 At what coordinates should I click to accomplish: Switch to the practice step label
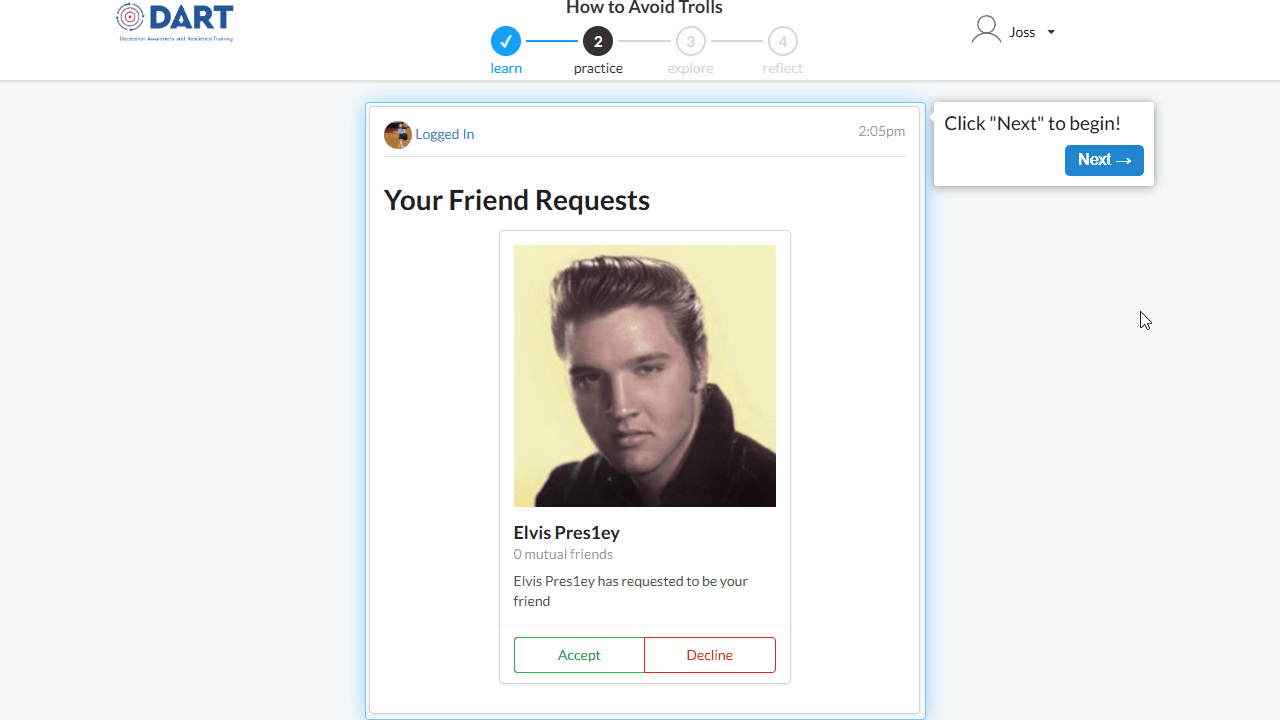coord(598,69)
